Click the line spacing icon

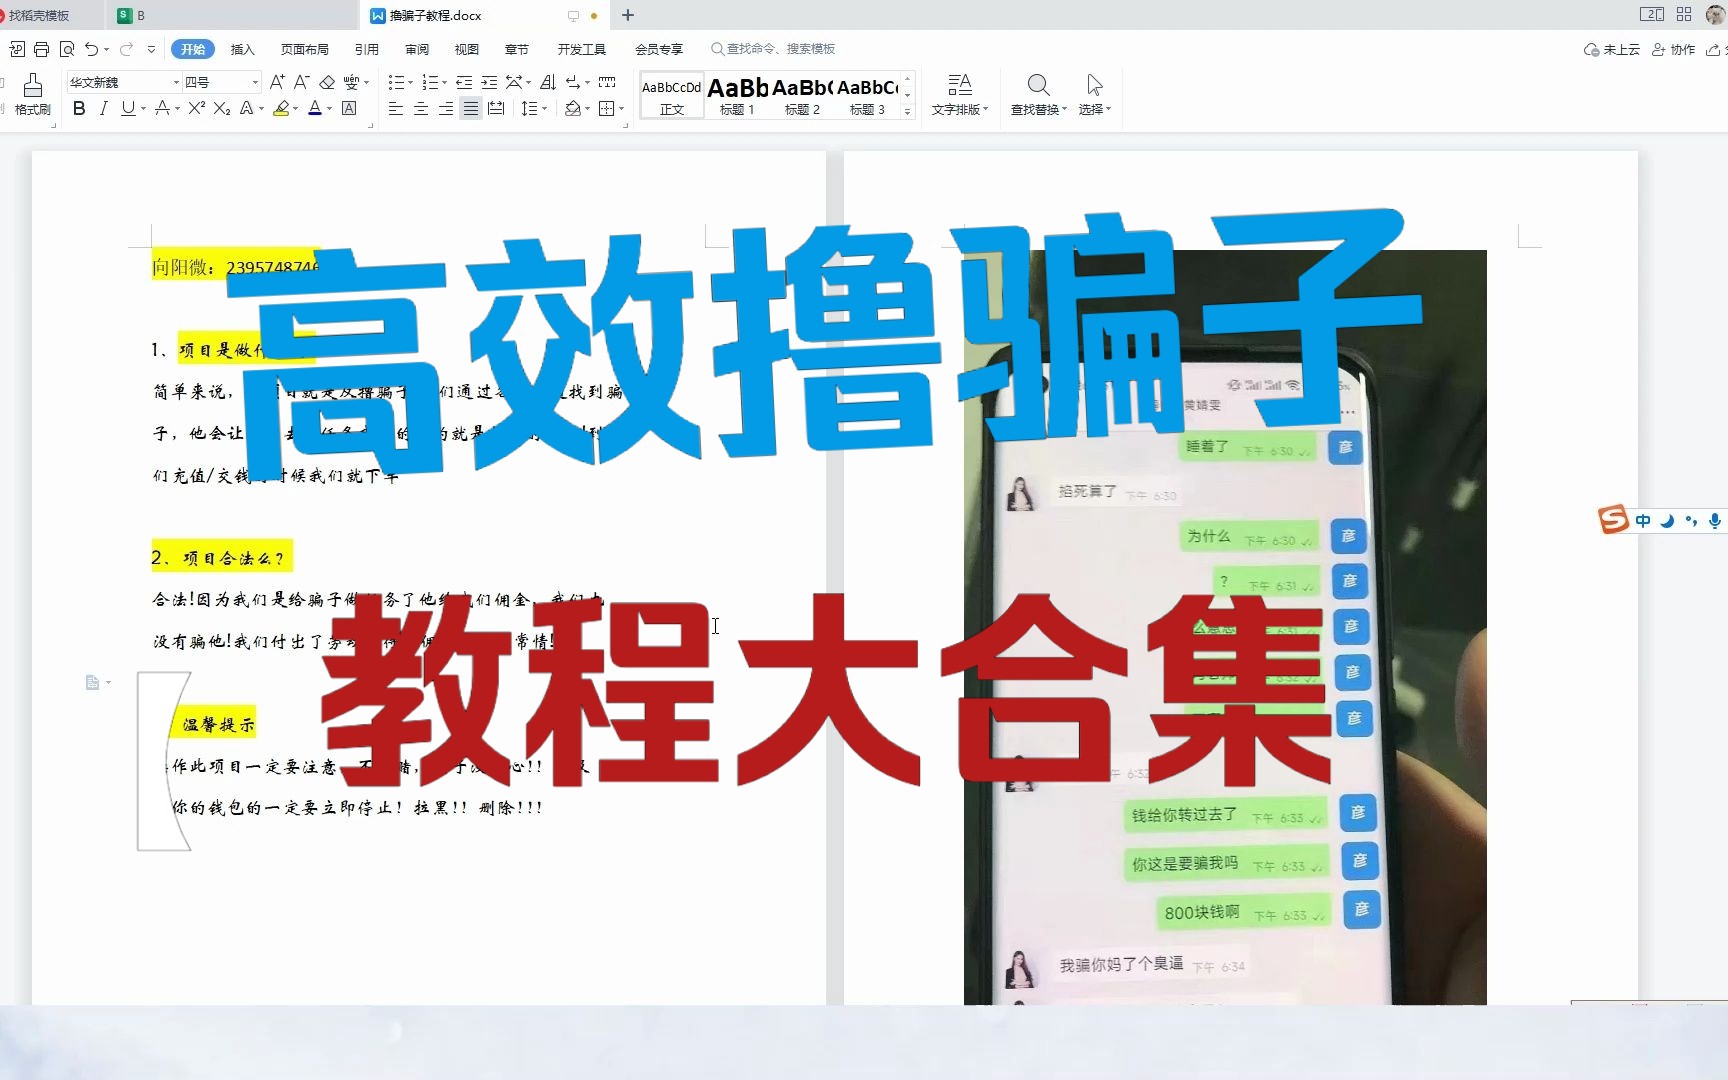click(x=529, y=108)
